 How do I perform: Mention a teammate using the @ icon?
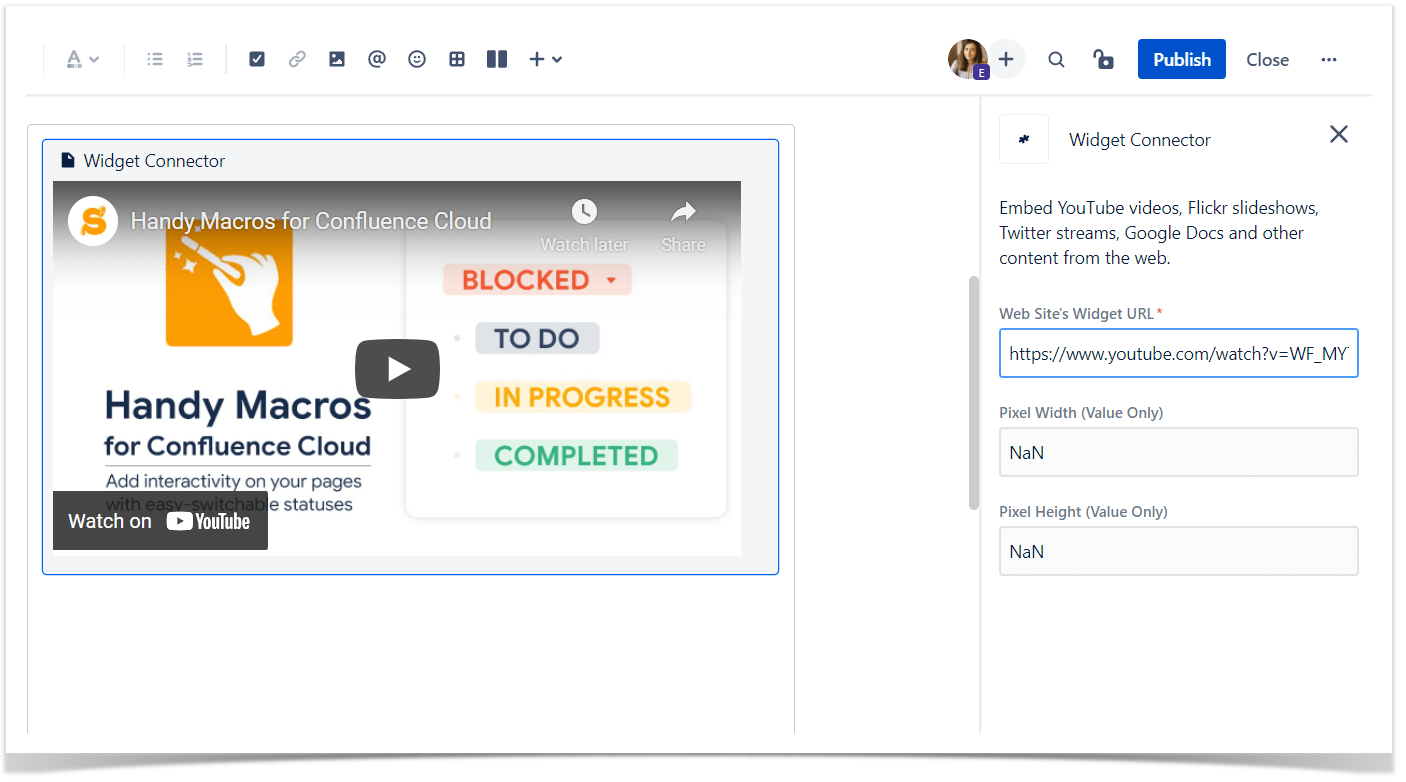click(377, 59)
